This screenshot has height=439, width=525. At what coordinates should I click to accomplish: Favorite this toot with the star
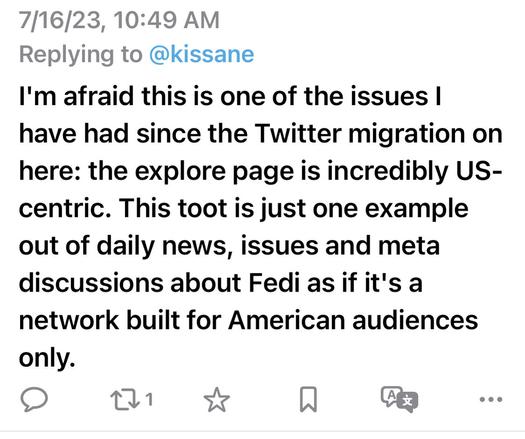point(217,399)
